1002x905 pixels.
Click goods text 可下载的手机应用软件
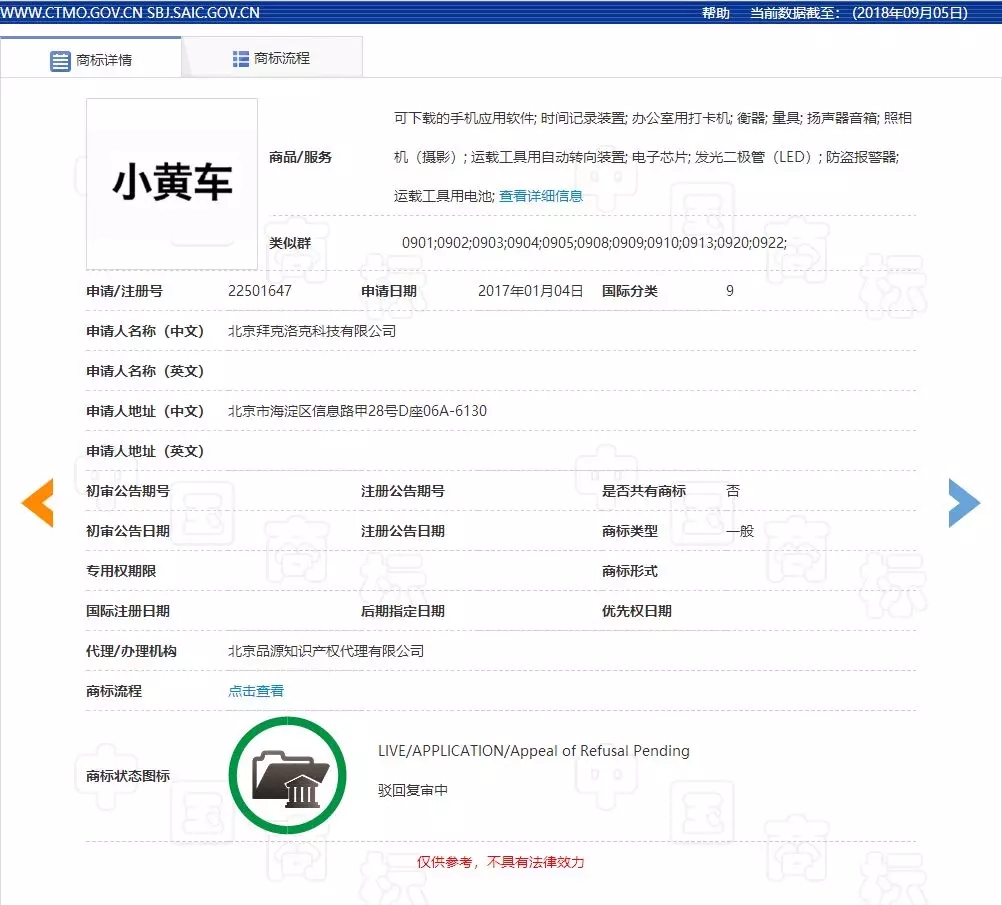(464, 118)
